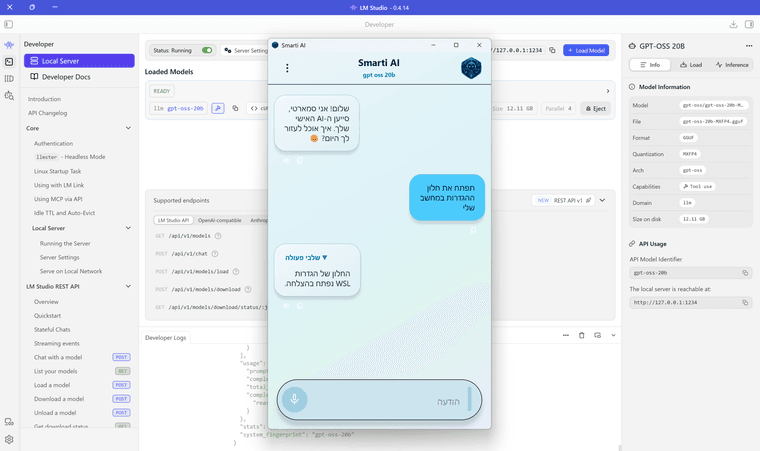Open the Local Server sidebar item
The width and height of the screenshot is (760, 451).
[x=79, y=61]
